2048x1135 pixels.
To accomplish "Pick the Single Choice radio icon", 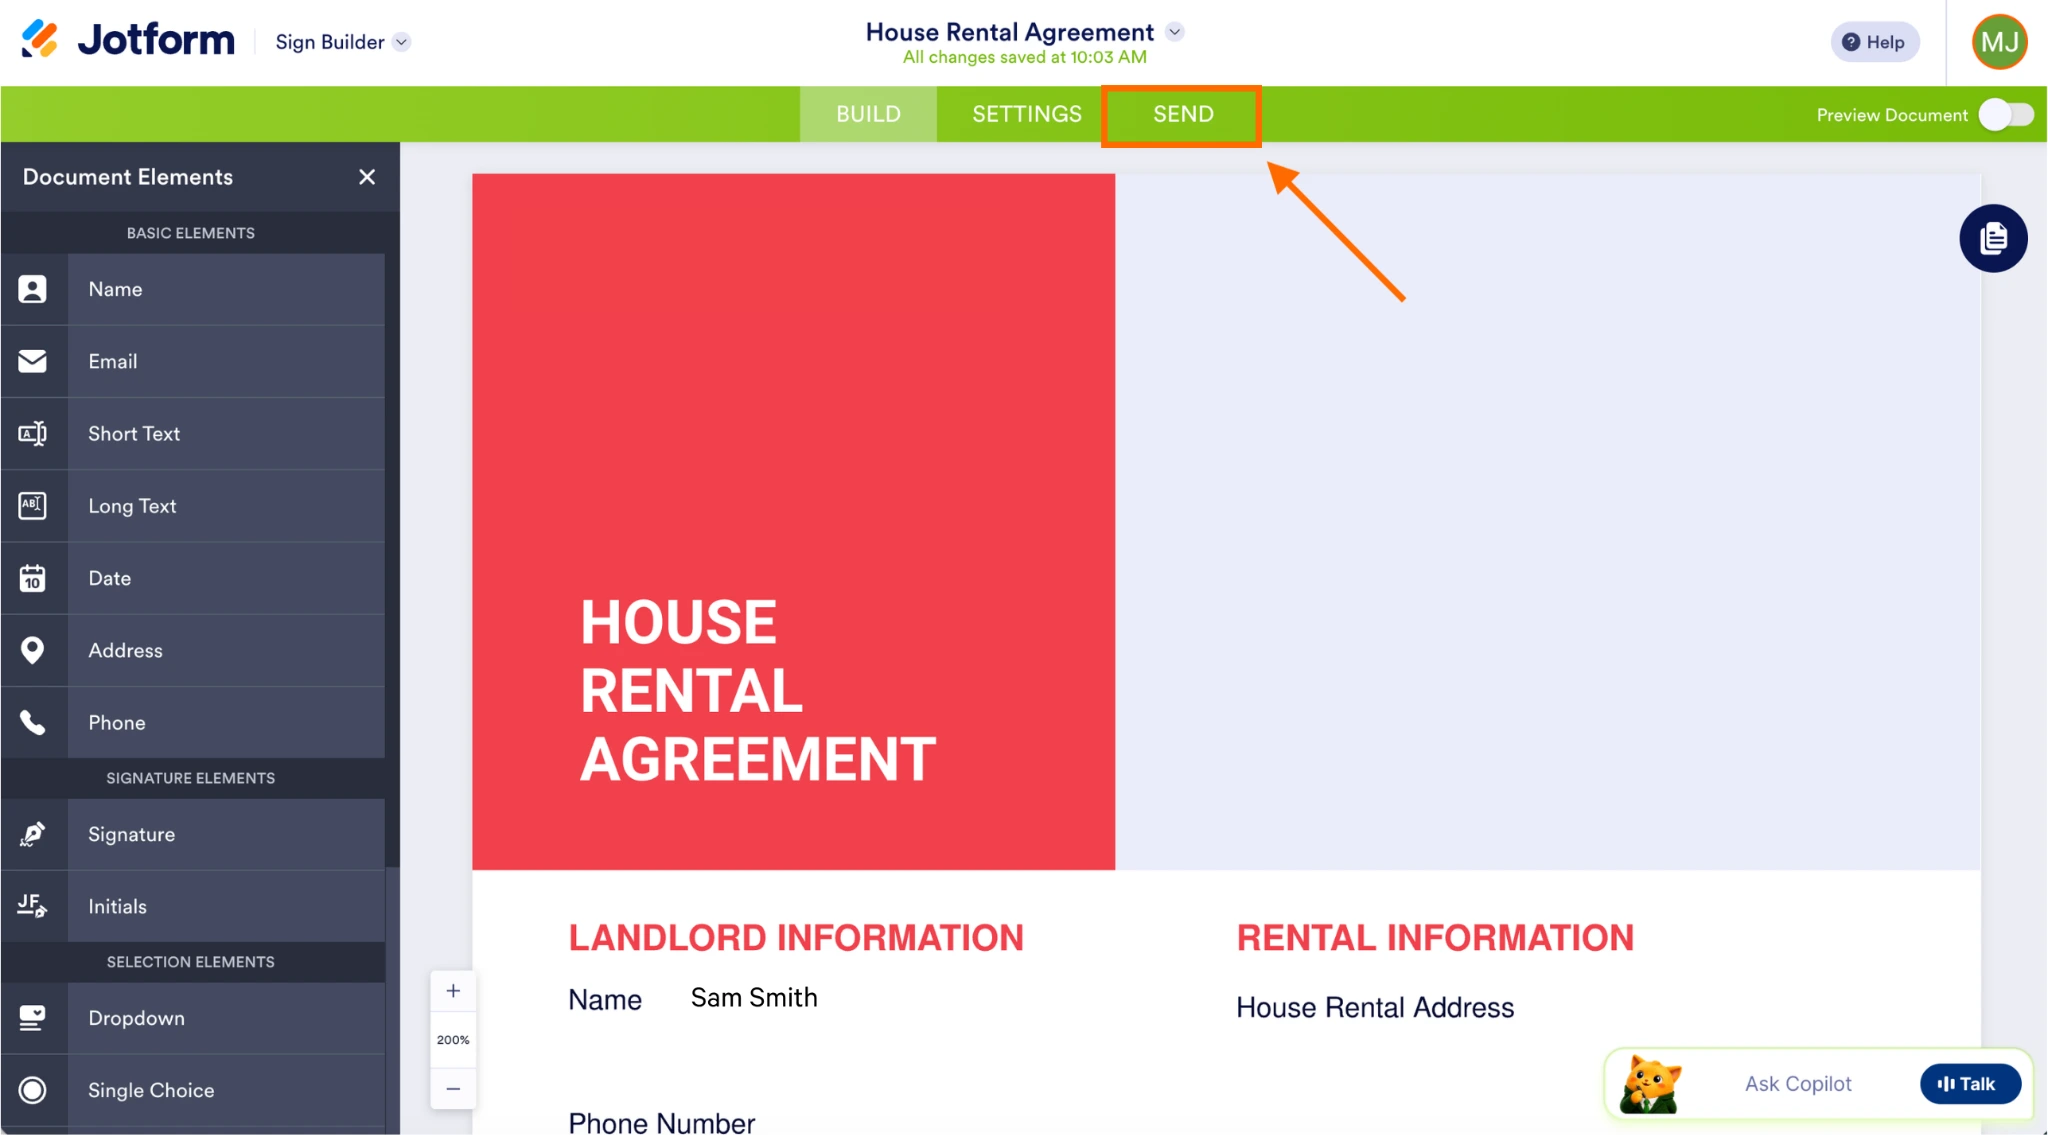I will (x=33, y=1090).
